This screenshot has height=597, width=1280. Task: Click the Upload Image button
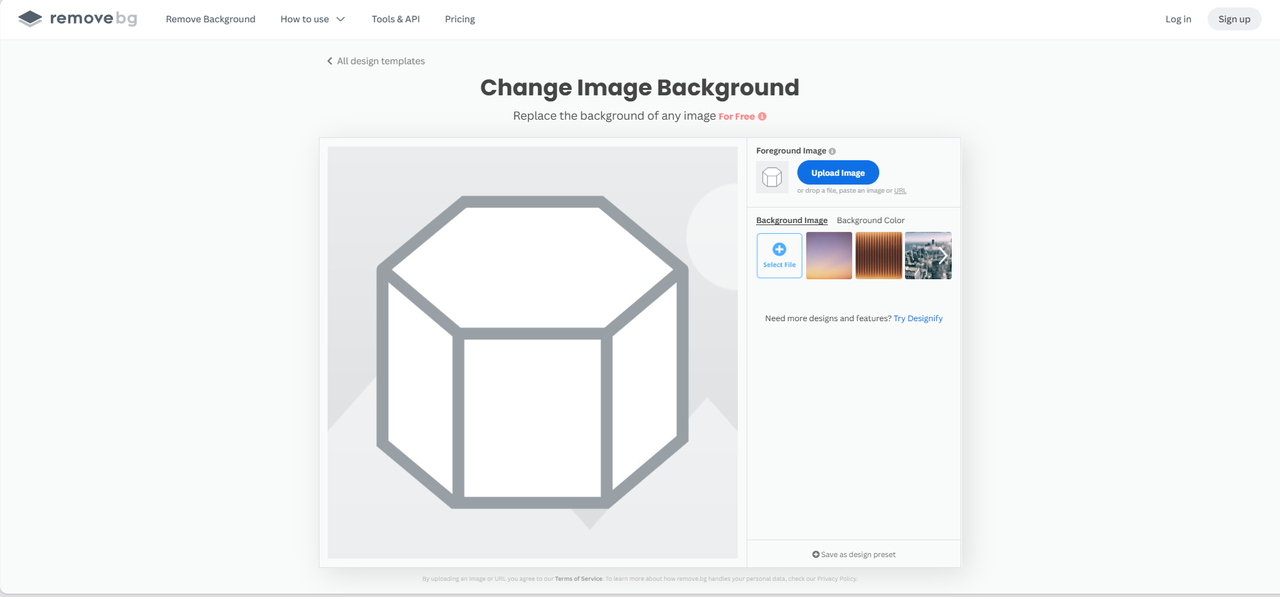pyautogui.click(x=838, y=173)
